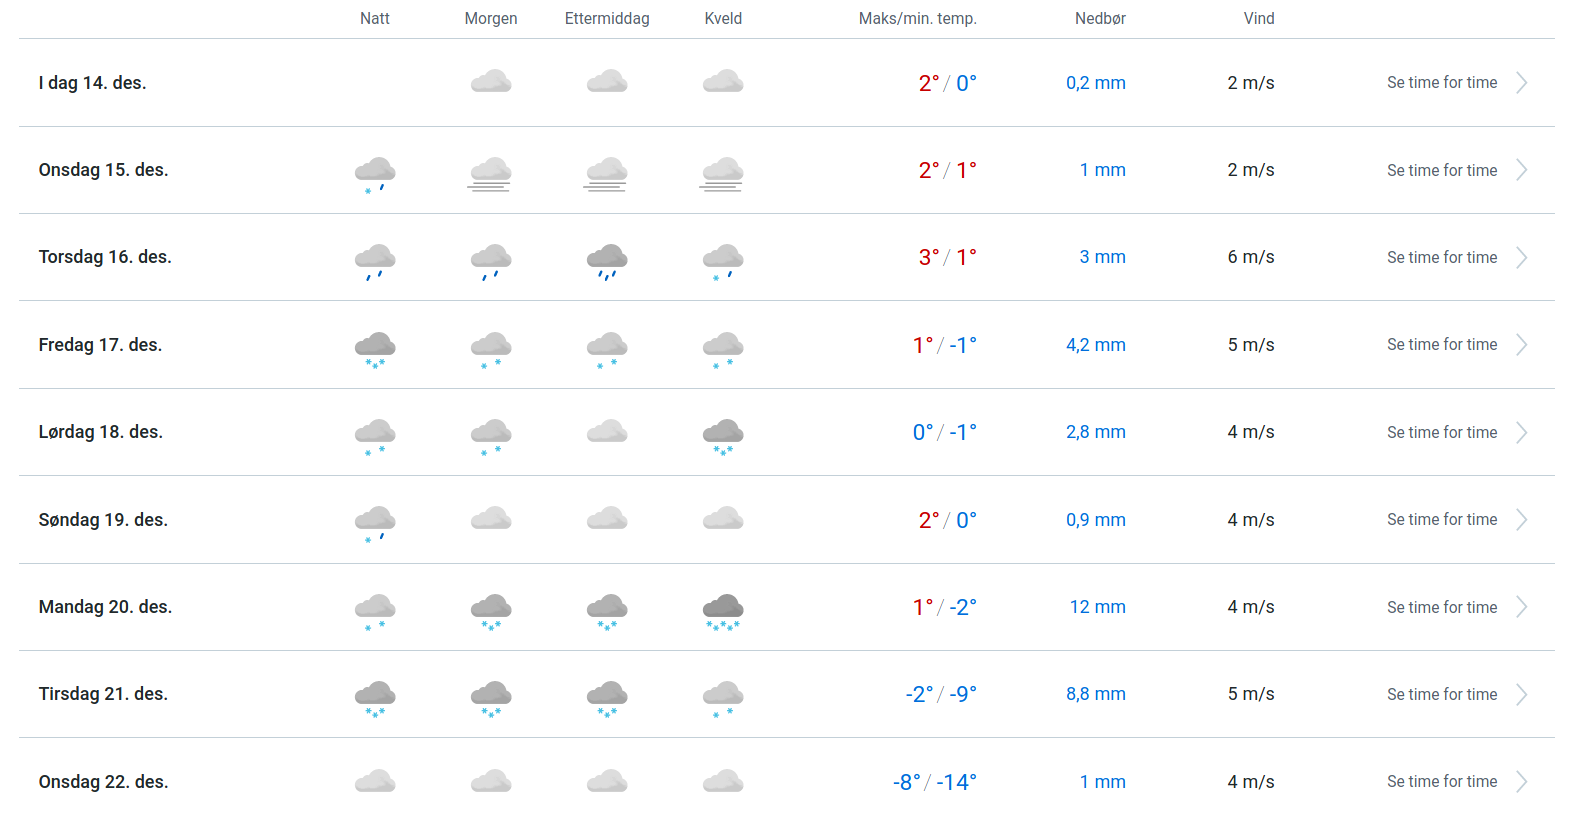The image size is (1574, 825).
Task: Click Onsdag 22. afternoon cloud icon
Action: tap(607, 781)
